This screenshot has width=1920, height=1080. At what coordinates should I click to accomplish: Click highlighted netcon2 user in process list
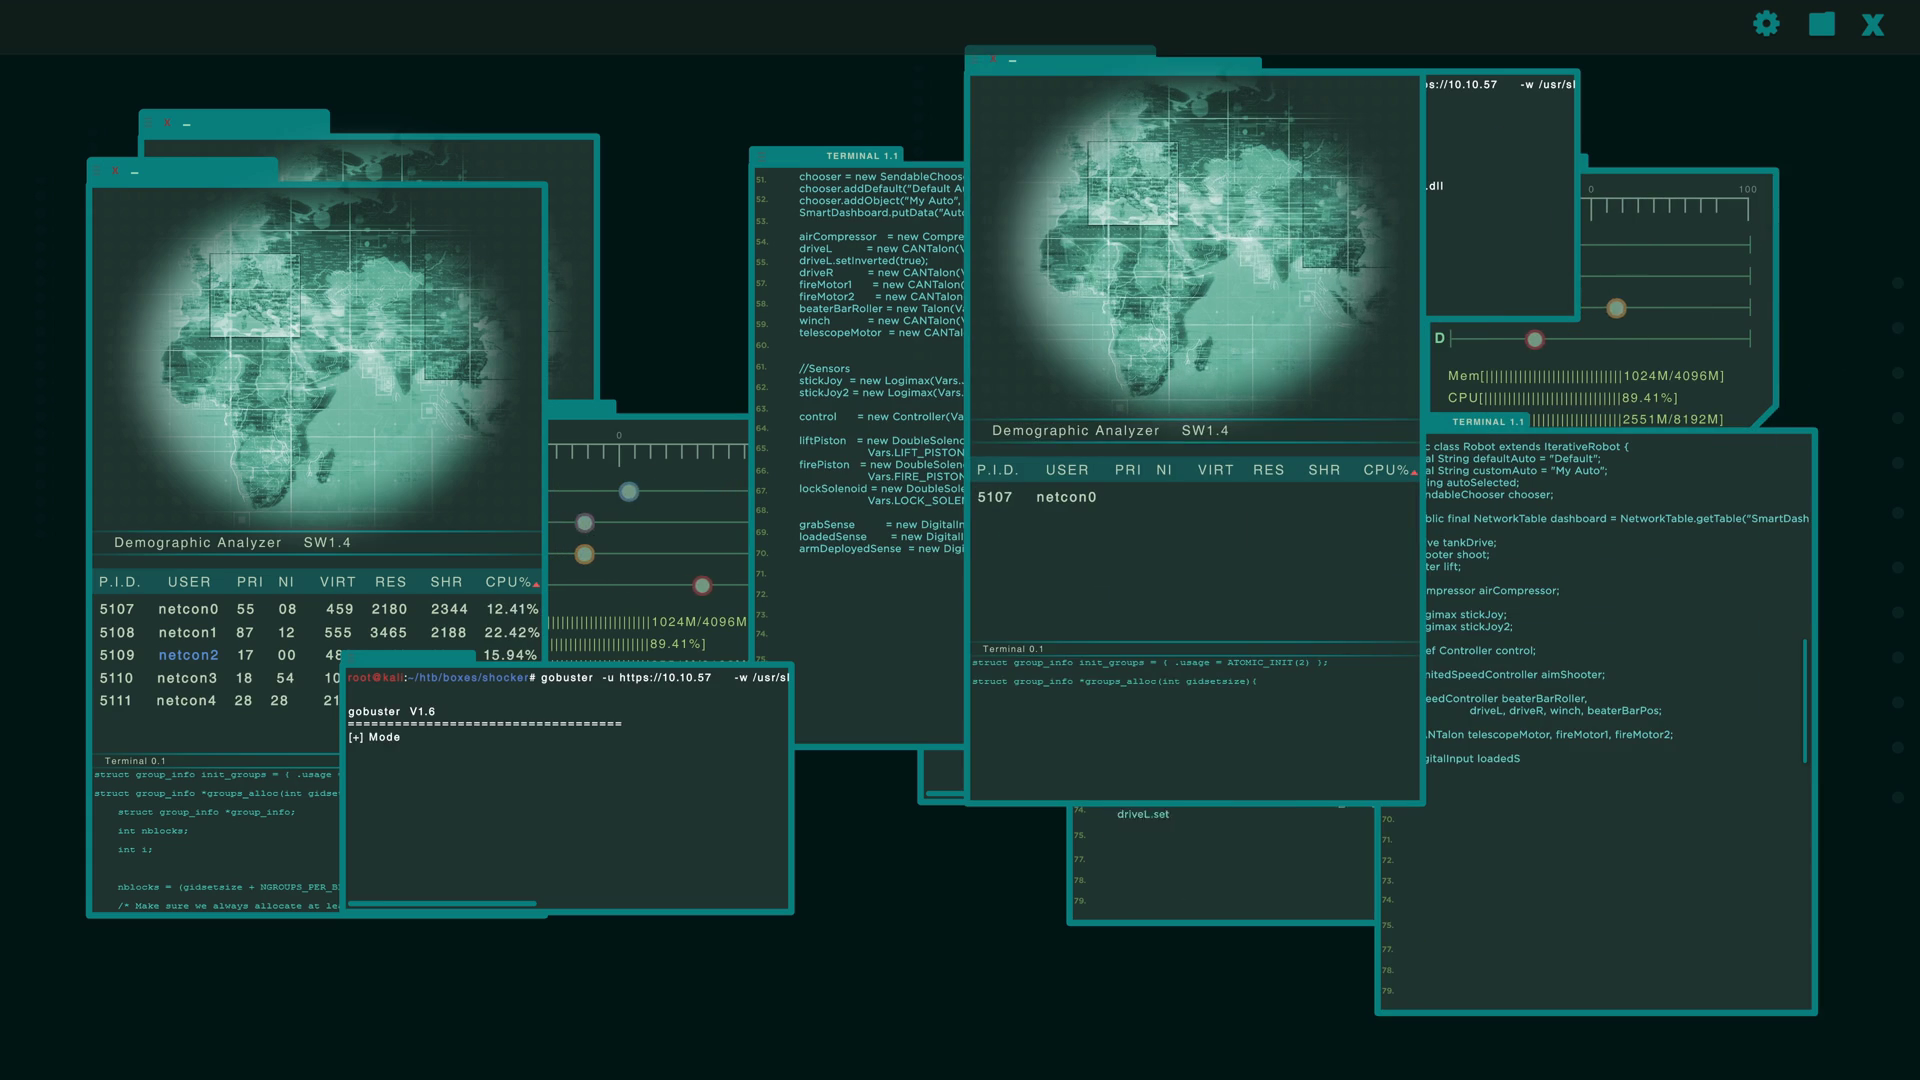click(x=188, y=656)
